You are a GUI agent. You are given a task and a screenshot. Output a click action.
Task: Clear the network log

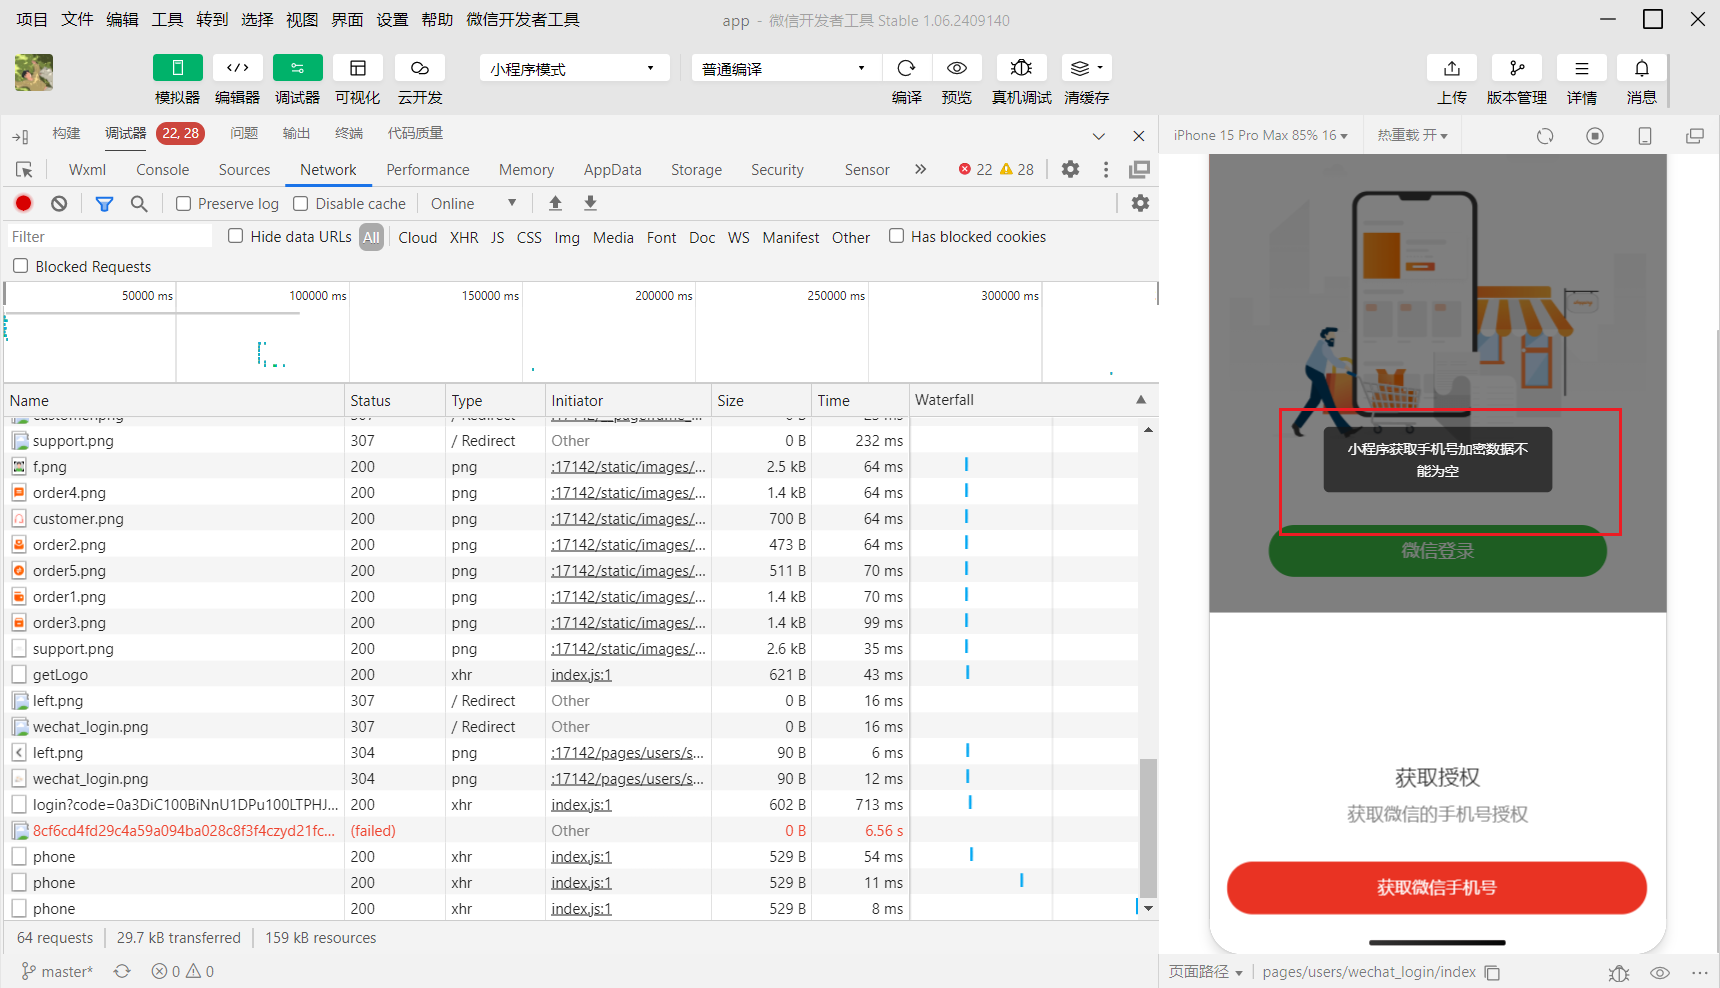pyautogui.click(x=59, y=203)
